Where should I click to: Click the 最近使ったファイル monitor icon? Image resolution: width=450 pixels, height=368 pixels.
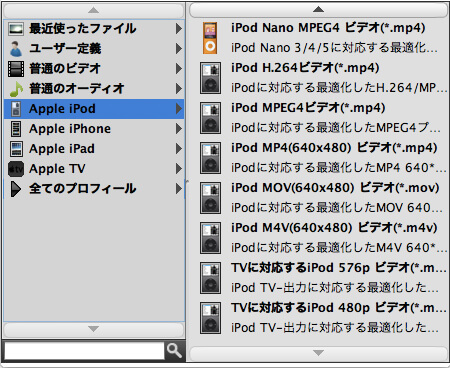coord(16,29)
